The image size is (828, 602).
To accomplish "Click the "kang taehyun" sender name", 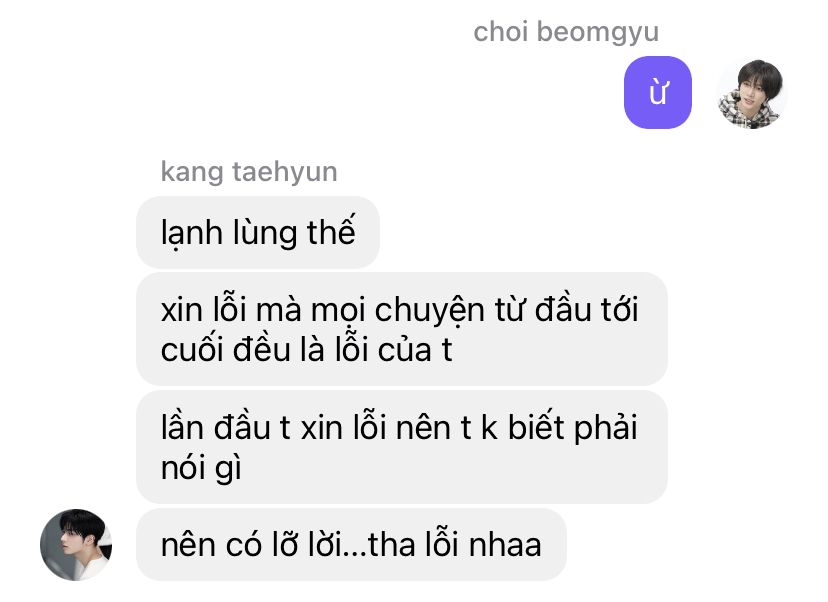I will pyautogui.click(x=249, y=172).
